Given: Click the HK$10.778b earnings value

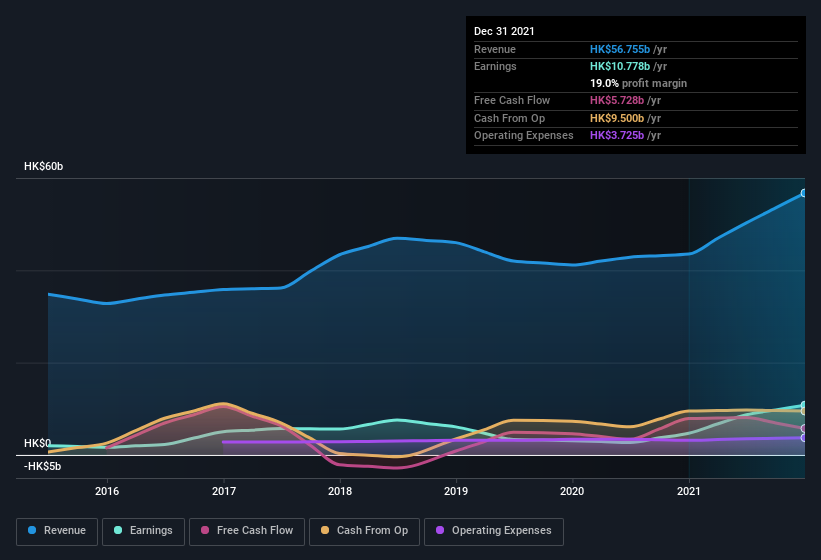Looking at the screenshot, I should point(620,66).
